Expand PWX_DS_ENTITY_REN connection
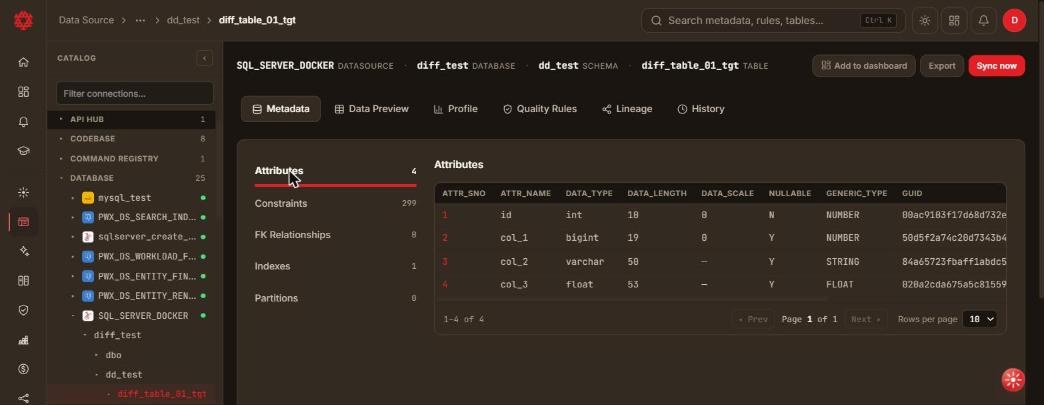 click(73, 296)
